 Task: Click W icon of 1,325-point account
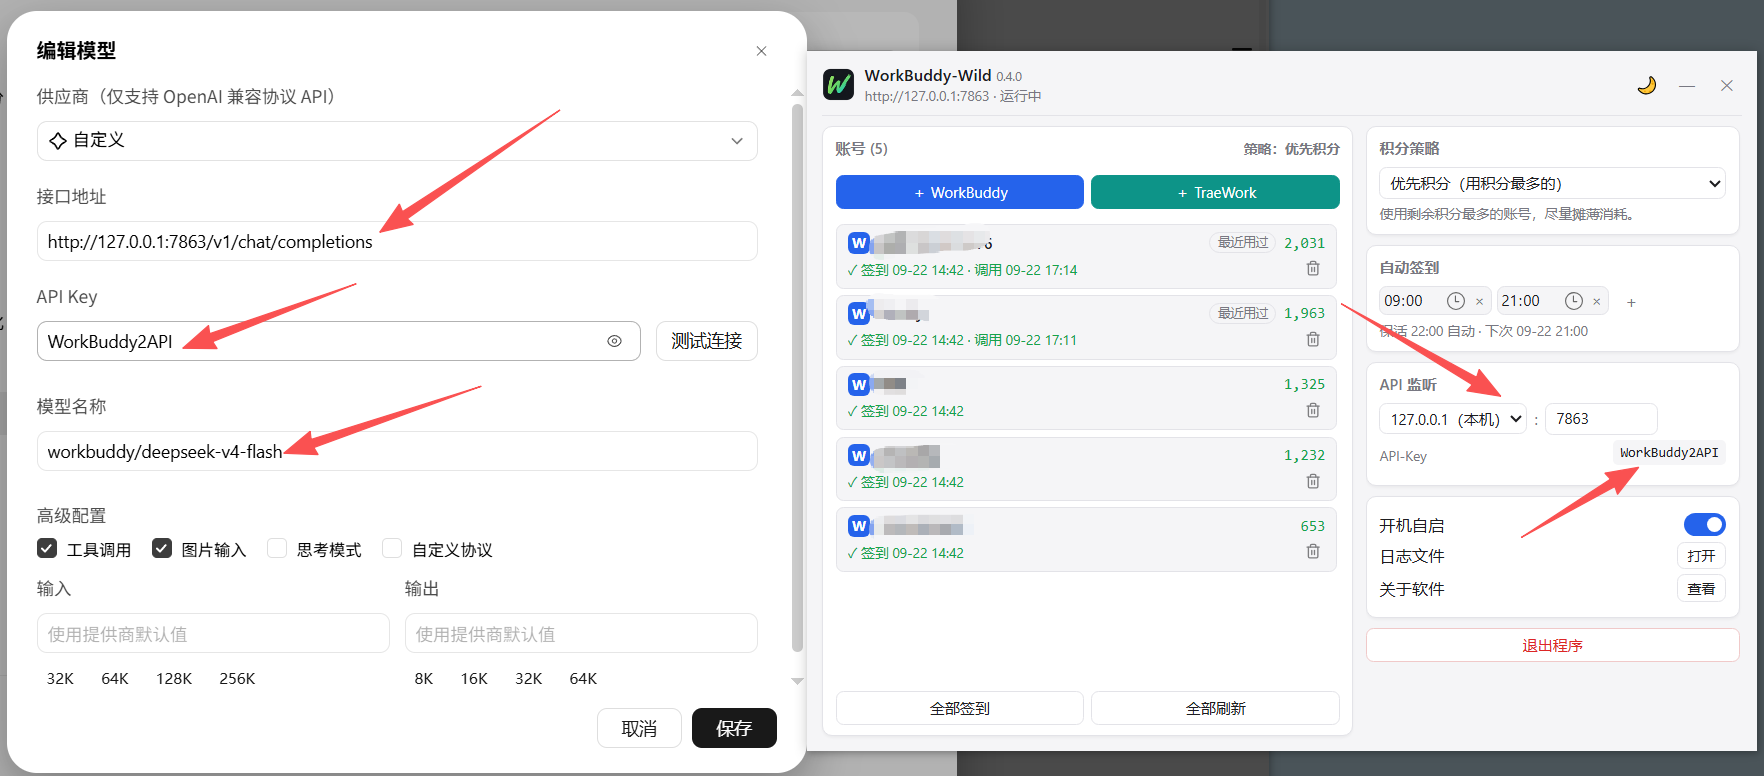[x=859, y=384]
